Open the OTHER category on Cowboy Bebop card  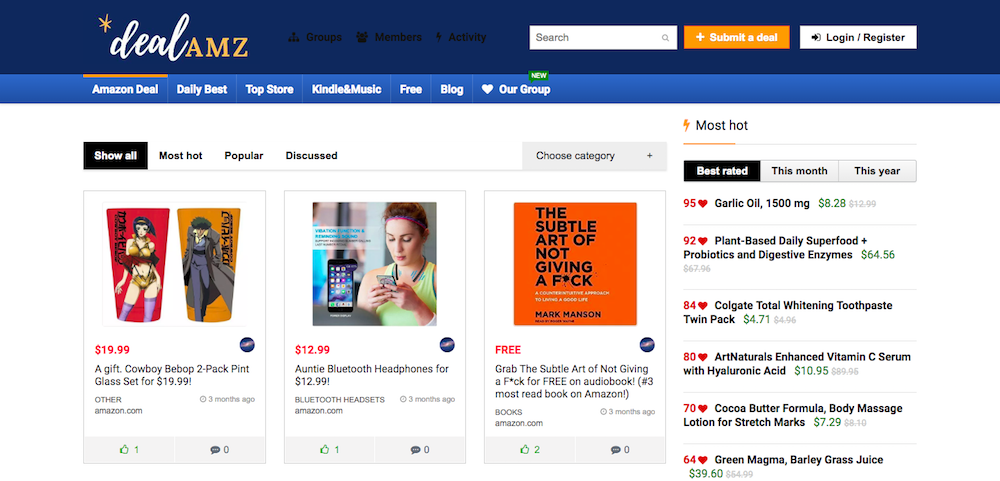(108, 400)
